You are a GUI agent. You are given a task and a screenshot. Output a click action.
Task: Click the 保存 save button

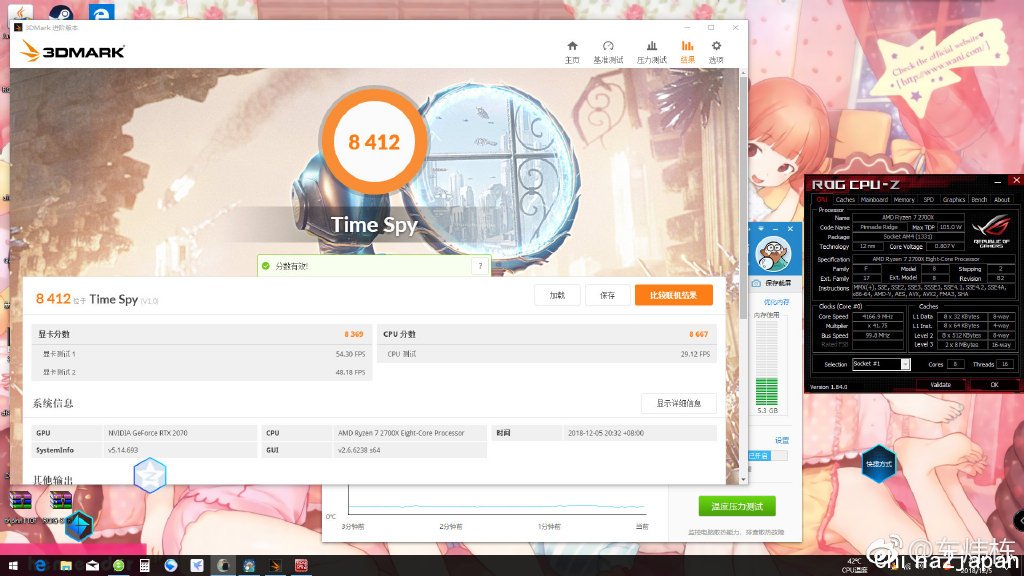[607, 295]
